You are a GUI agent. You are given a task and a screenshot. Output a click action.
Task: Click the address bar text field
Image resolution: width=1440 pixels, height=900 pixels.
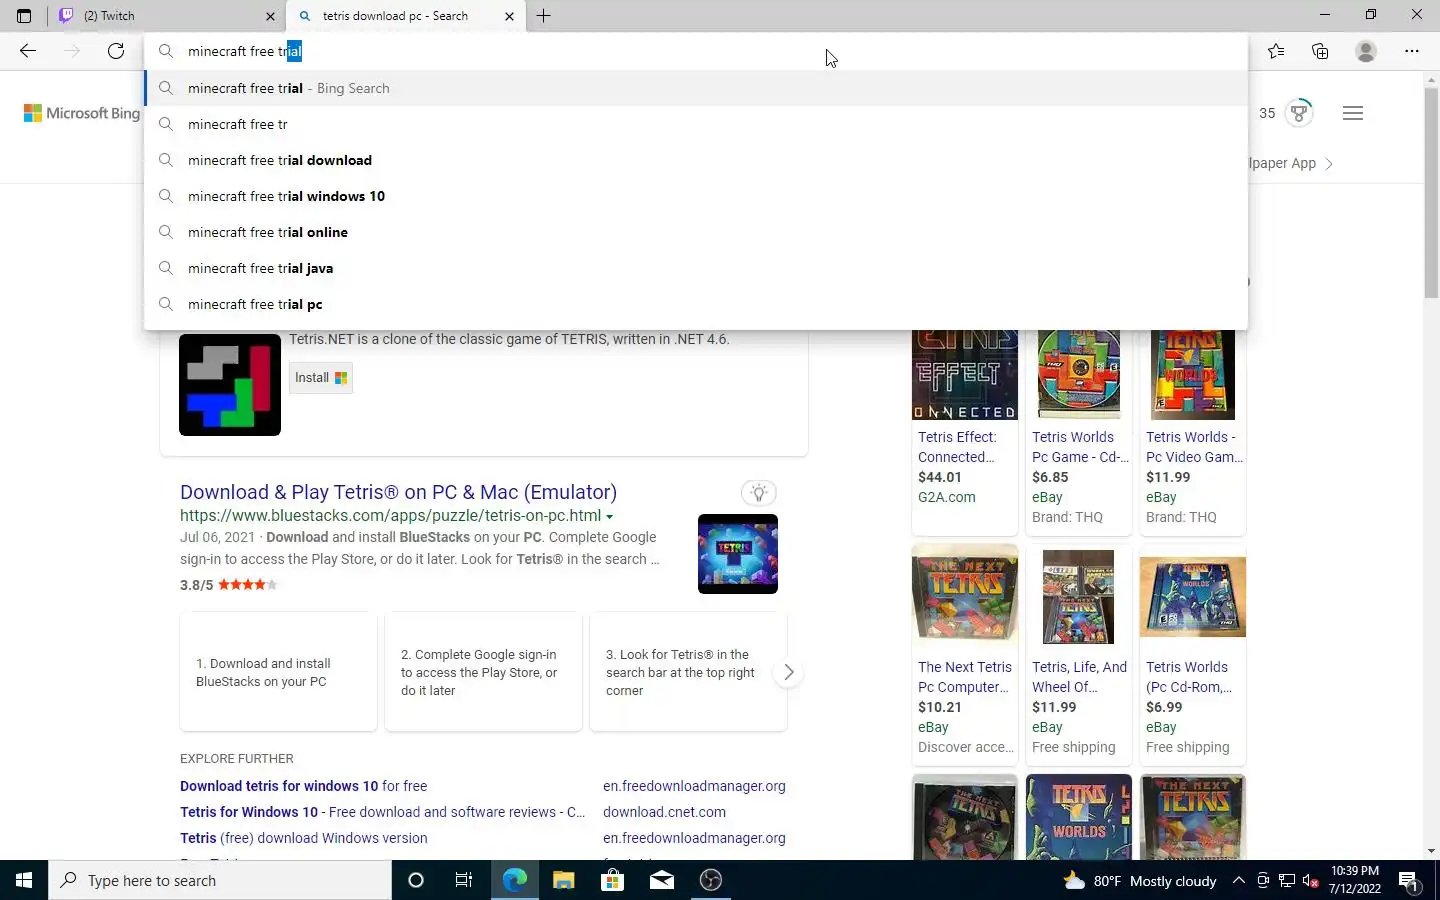coord(696,51)
